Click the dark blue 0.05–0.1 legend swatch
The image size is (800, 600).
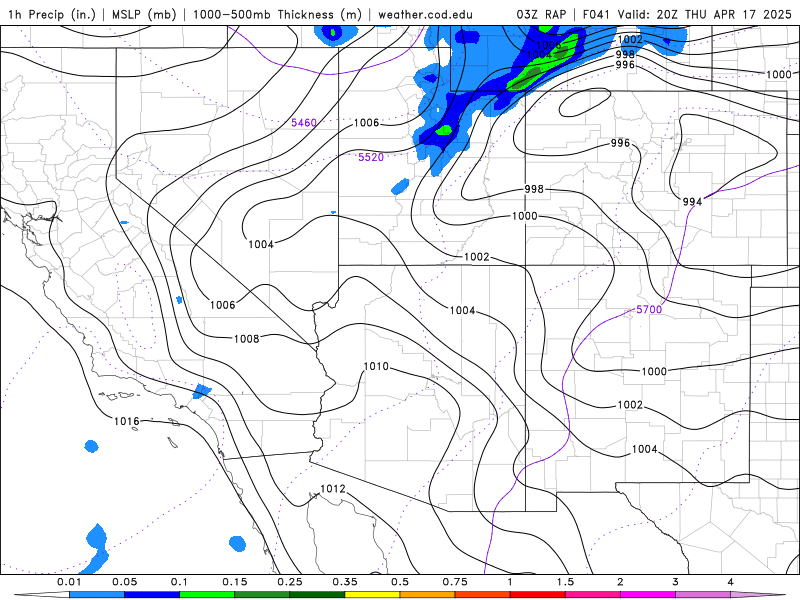point(152,595)
